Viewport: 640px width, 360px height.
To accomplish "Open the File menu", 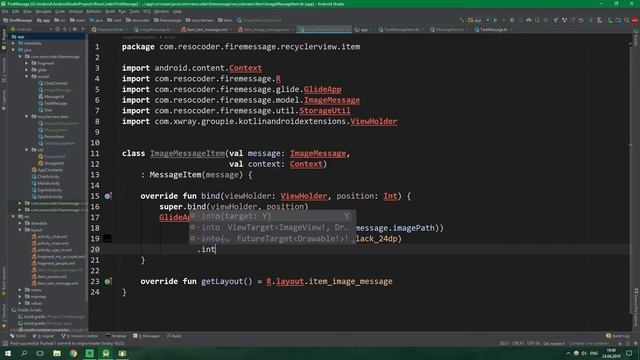I will [5, 11].
